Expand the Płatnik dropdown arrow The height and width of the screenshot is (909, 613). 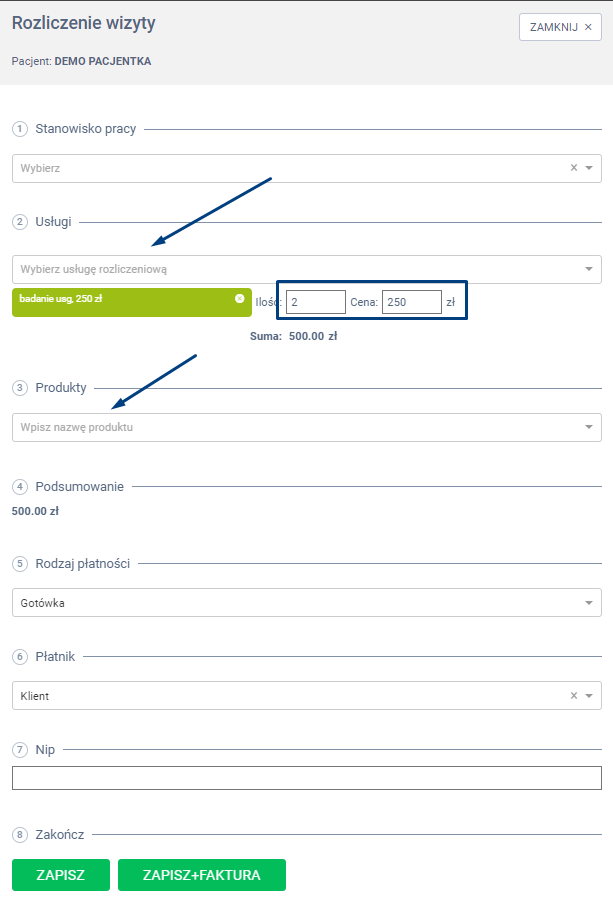589,696
